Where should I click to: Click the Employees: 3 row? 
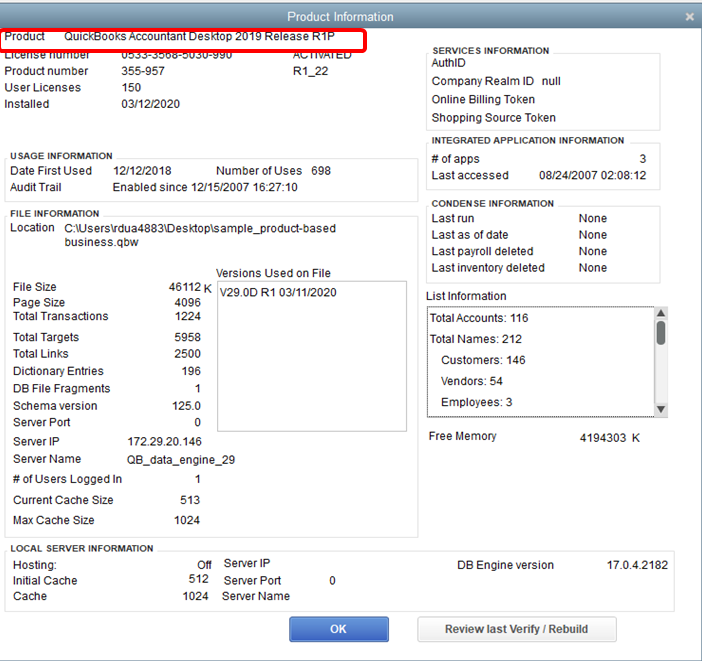pyautogui.click(x=476, y=402)
